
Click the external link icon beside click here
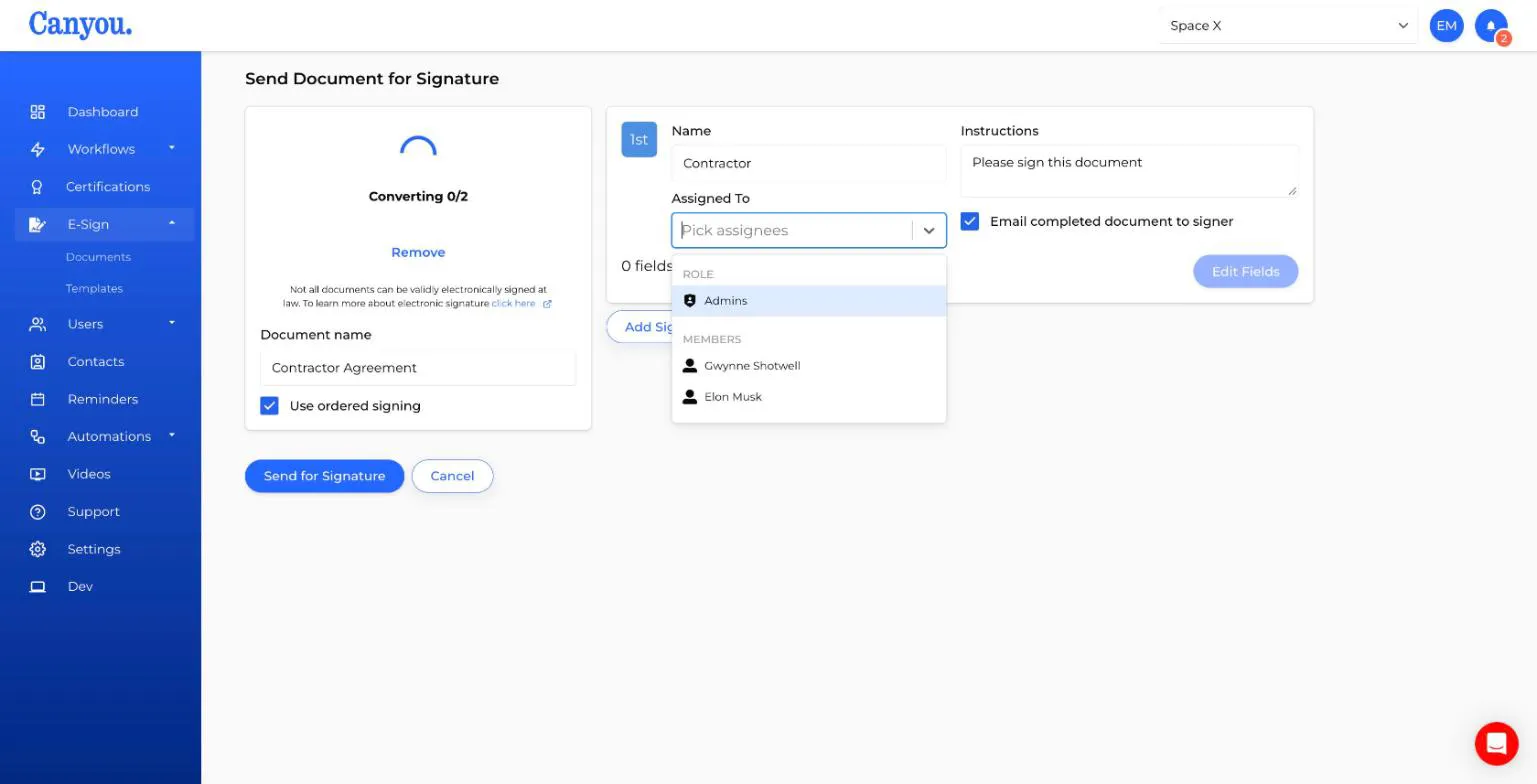(x=547, y=304)
